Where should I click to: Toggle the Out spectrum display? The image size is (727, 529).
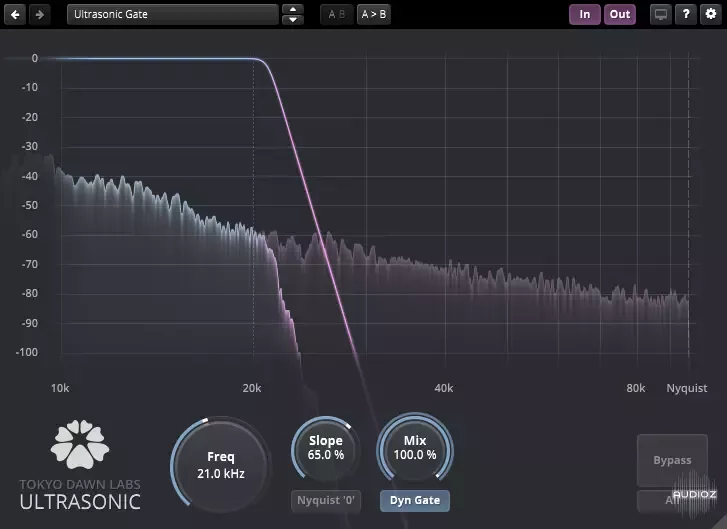click(x=620, y=14)
